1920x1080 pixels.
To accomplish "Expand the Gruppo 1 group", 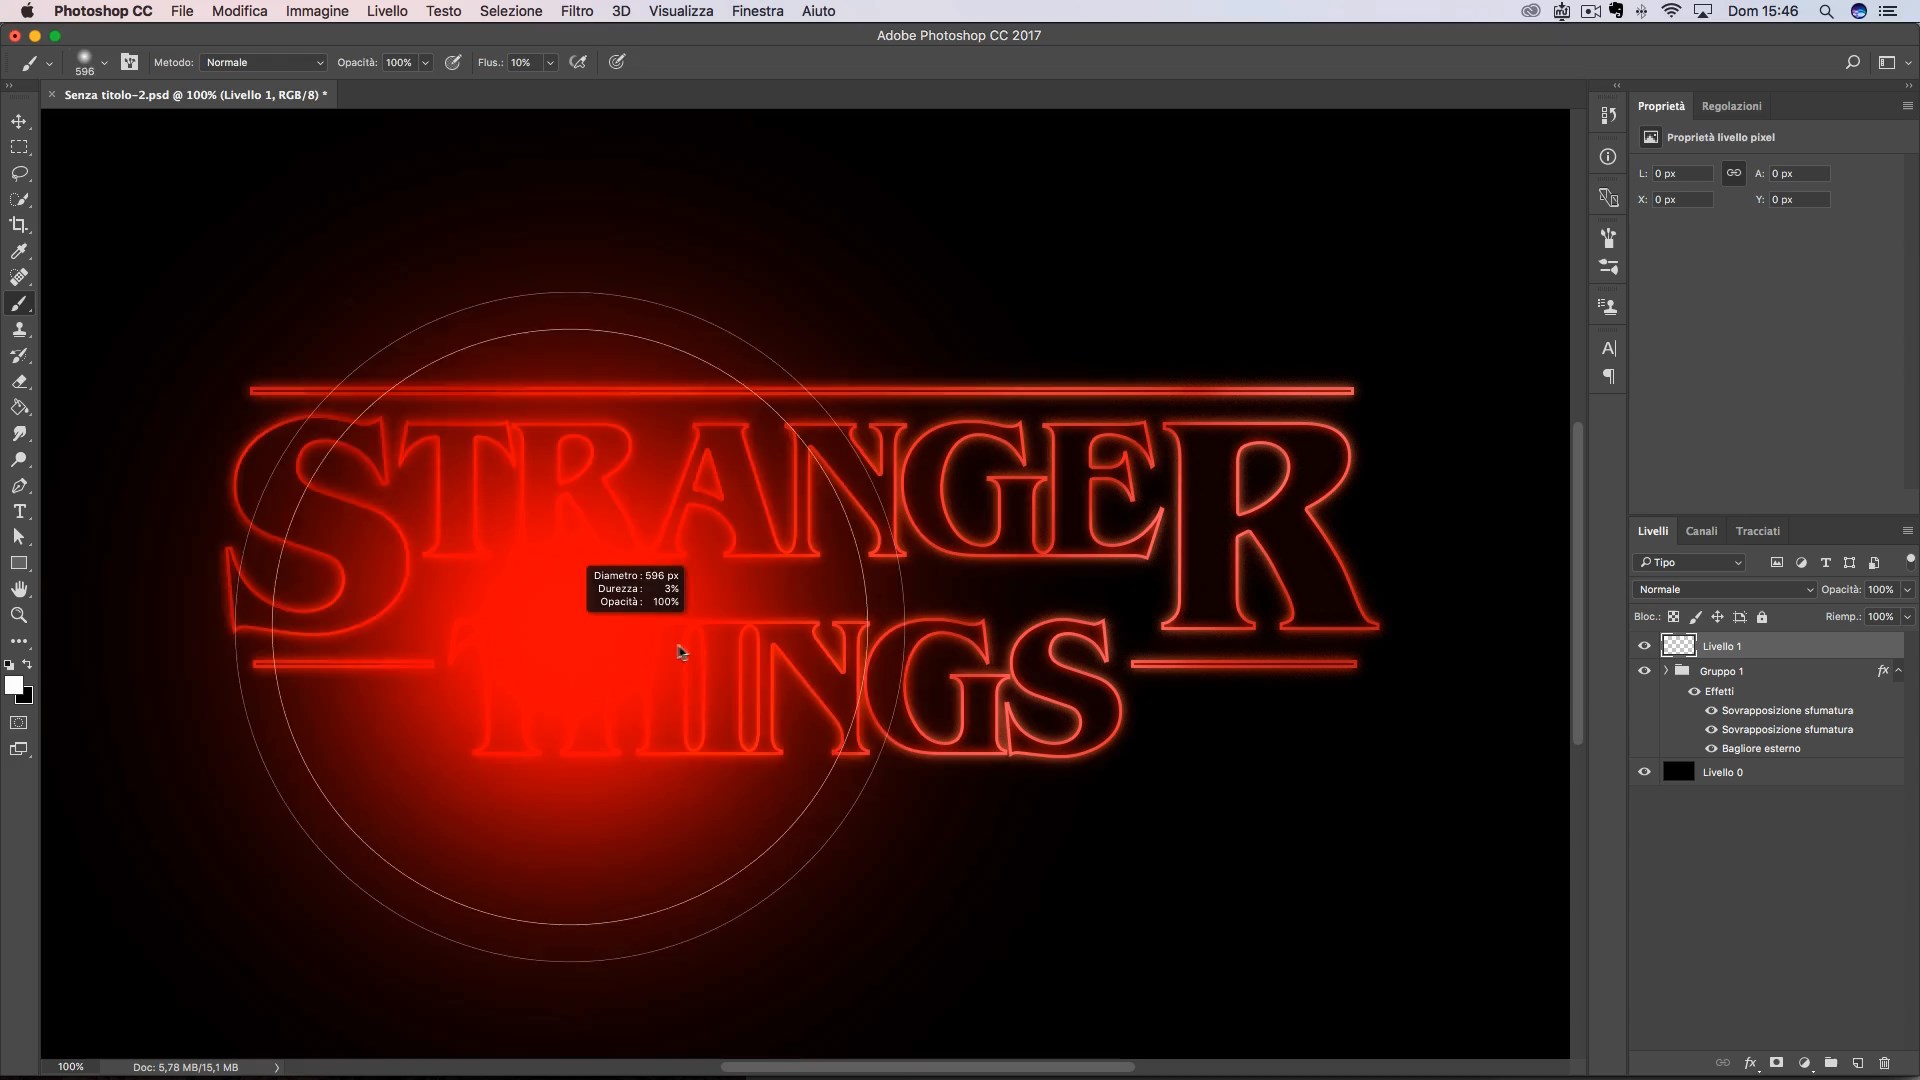I will (x=1665, y=671).
